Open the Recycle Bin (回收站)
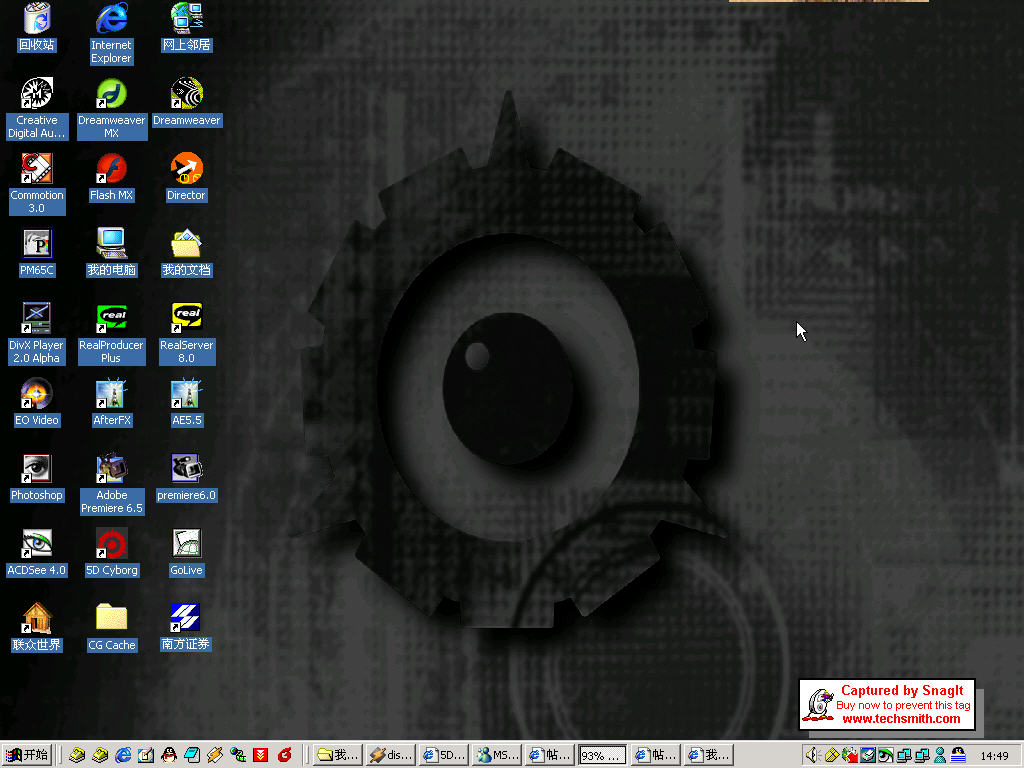1024x768 pixels. point(36,19)
